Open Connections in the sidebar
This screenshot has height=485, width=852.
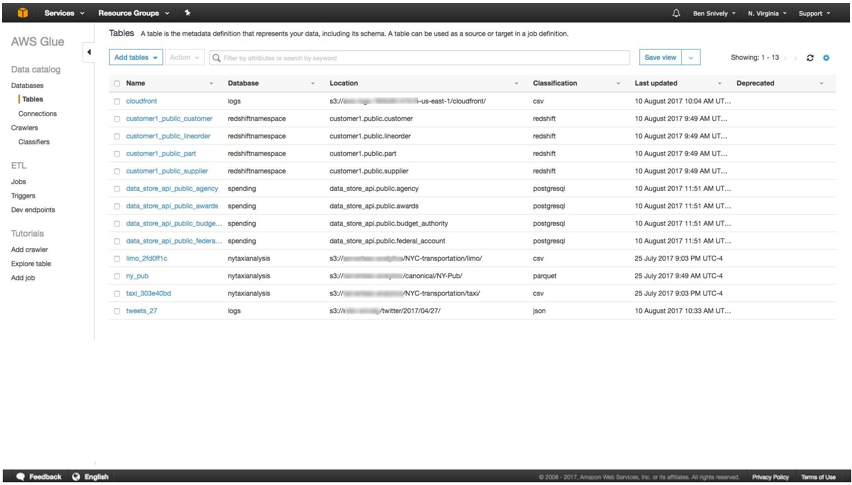pyautogui.click(x=37, y=114)
